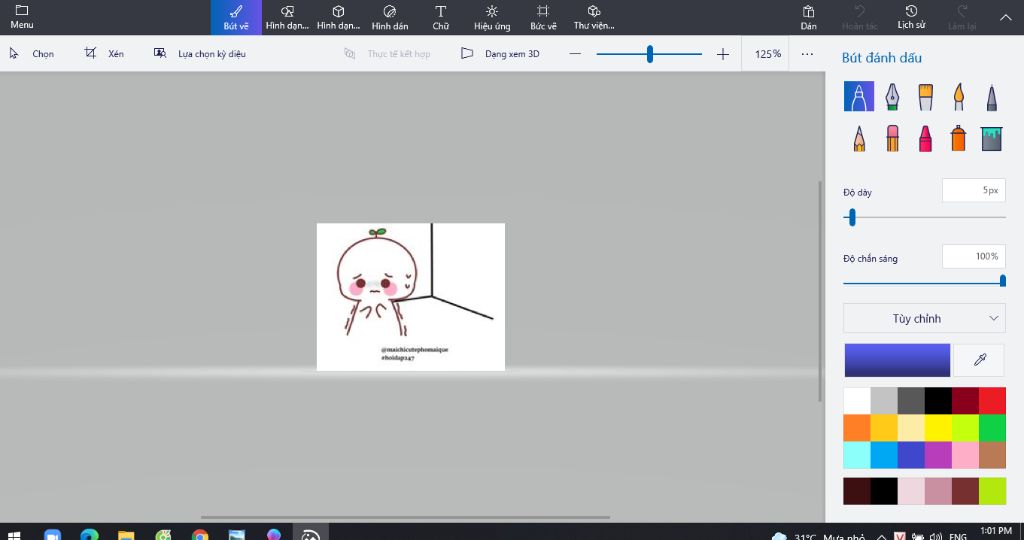The image size is (1024, 540).
Task: Choose the light cyan color swatch
Action: coord(857,455)
